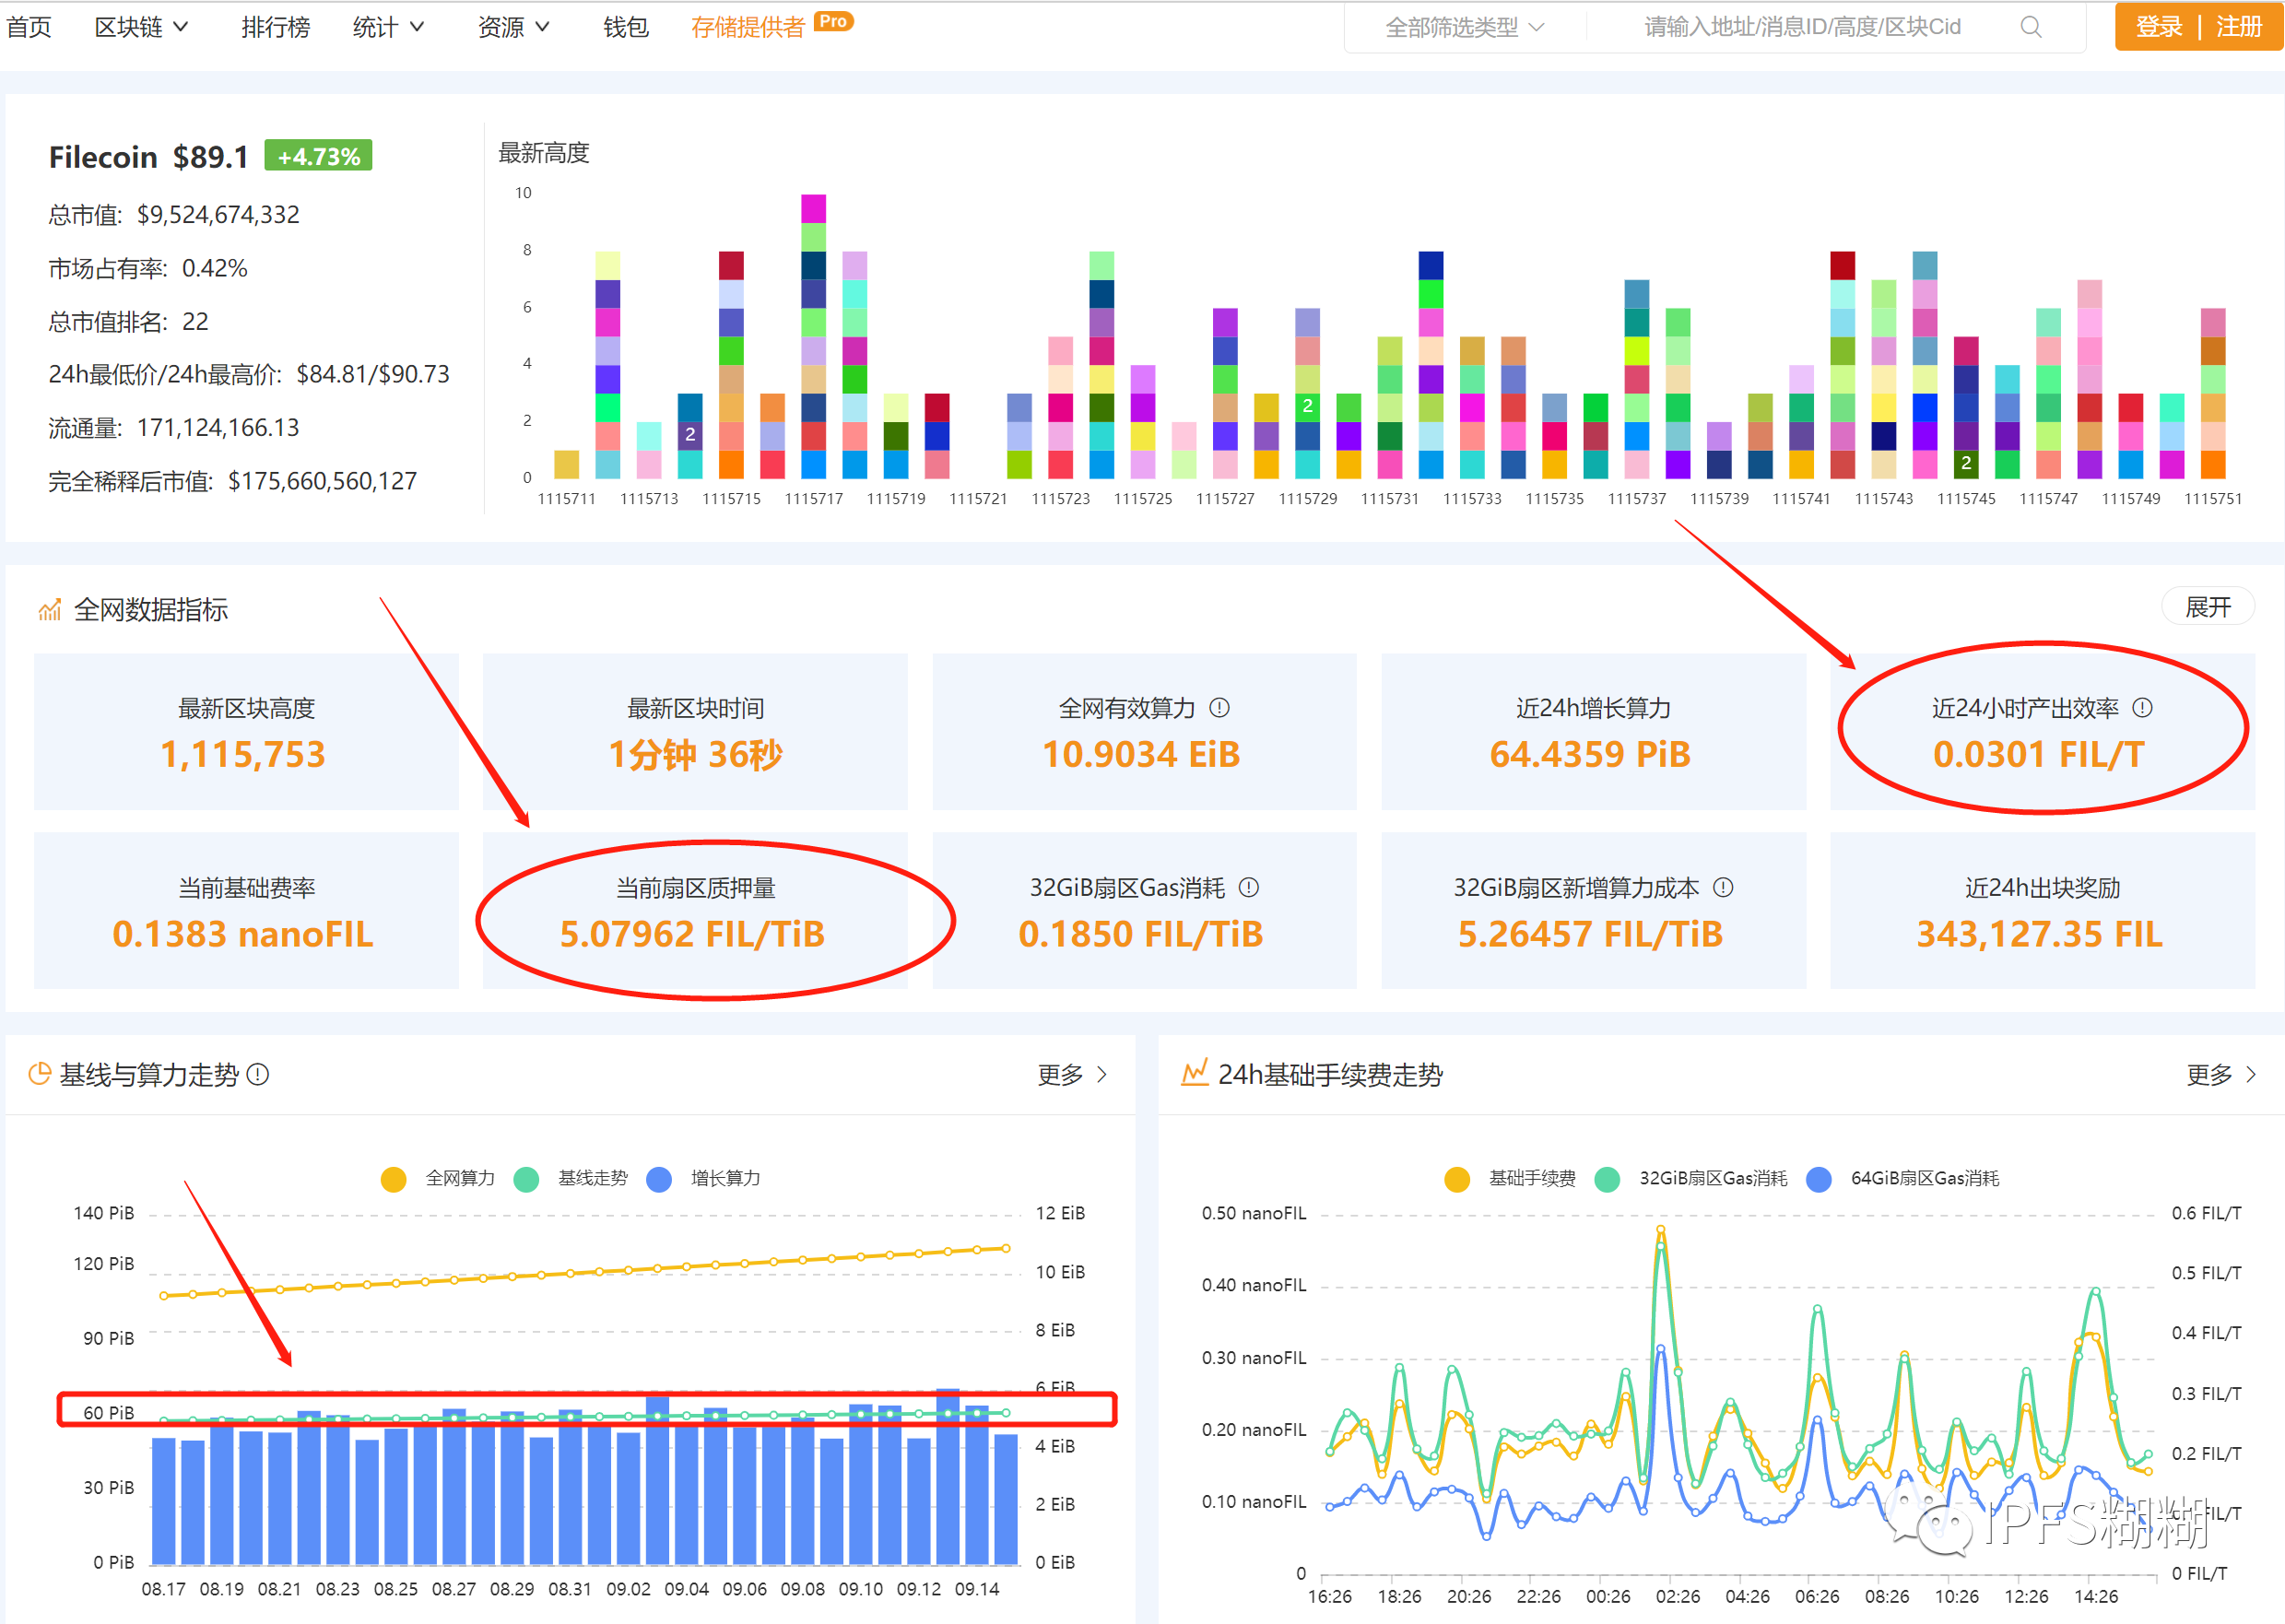
Task: Toggle 64GiB扇区Gas消耗 legend series
Action: click(1903, 1179)
